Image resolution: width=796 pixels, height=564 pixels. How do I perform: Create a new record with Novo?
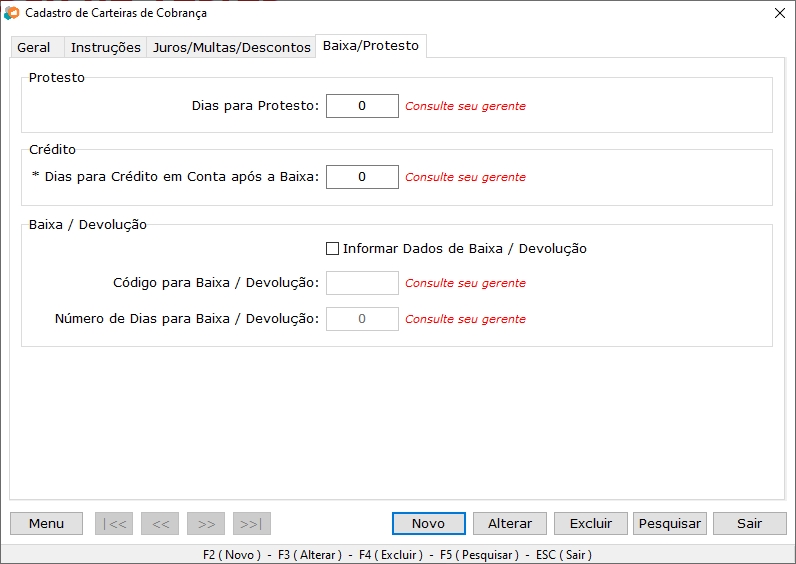tap(428, 523)
